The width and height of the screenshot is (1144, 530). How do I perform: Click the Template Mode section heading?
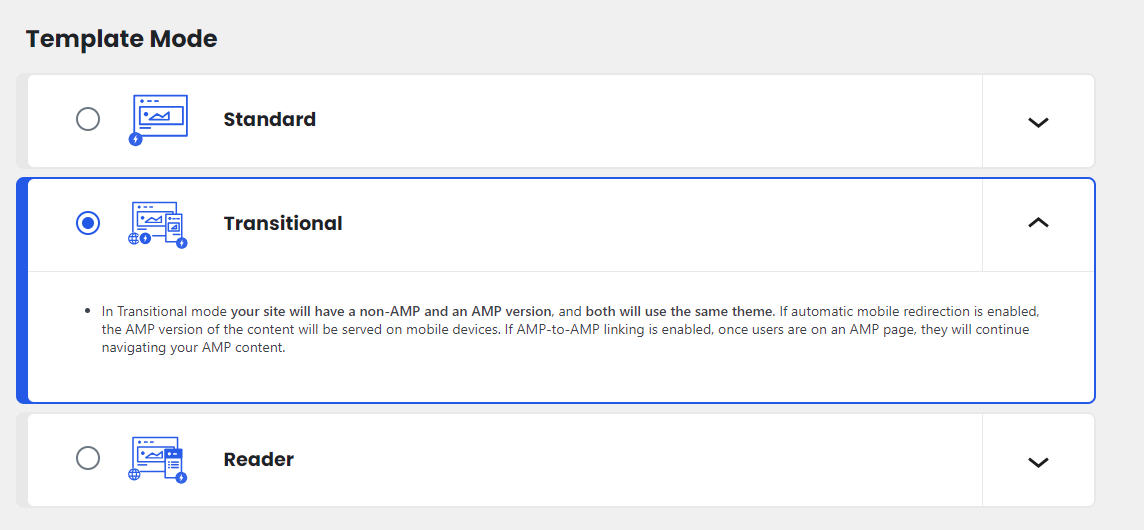121,39
